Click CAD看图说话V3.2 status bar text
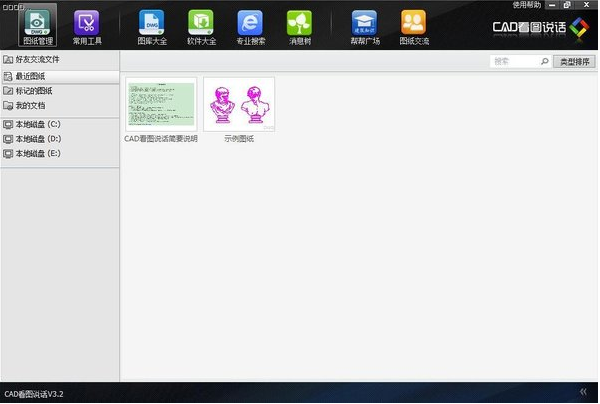This screenshot has height=404, width=600. tap(34, 394)
